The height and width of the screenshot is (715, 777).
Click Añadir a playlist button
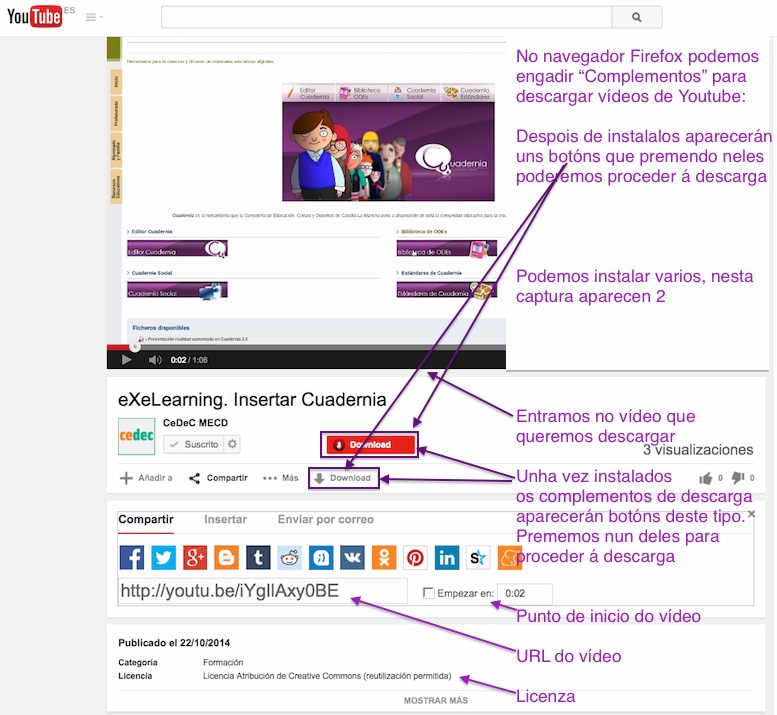pos(146,478)
